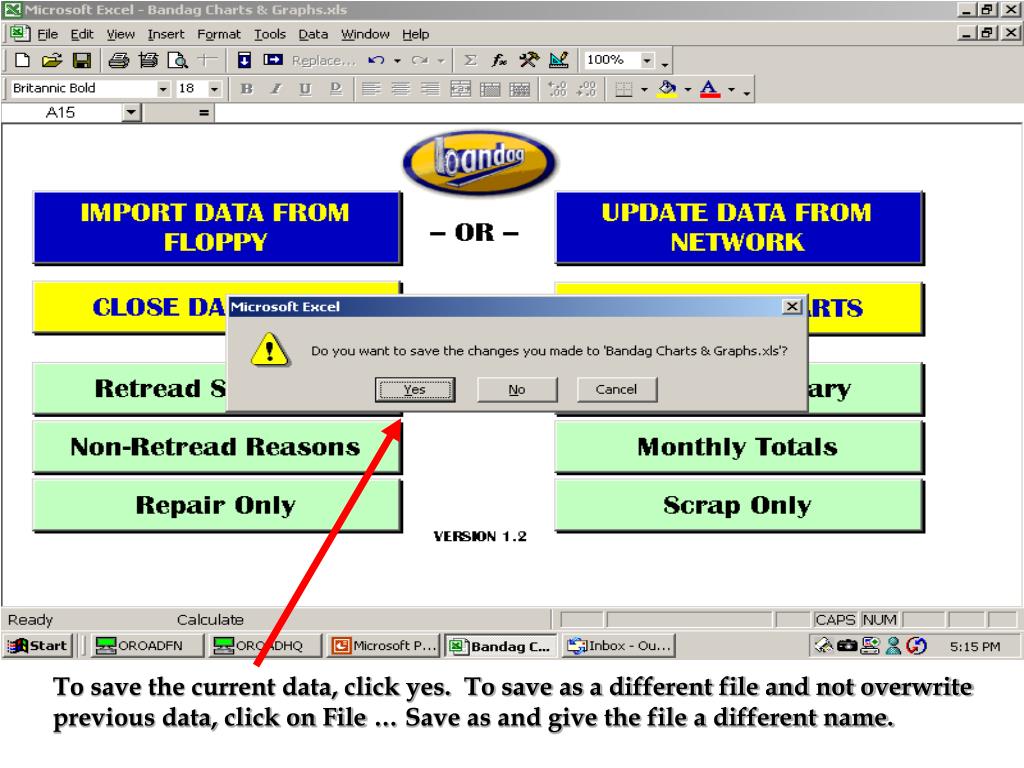Image resolution: width=1024 pixels, height=768 pixels.
Task: Click the yellow warning icon in the dialog
Action: [x=270, y=350]
